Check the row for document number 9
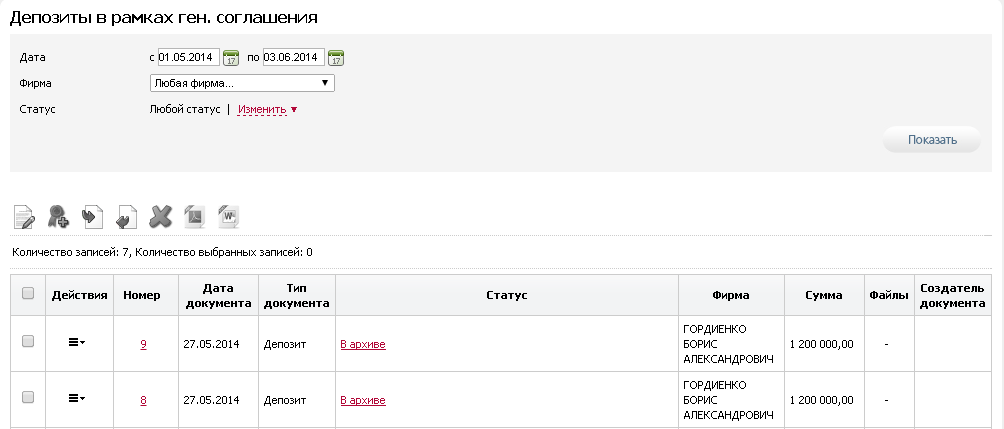Image resolution: width=1004 pixels, height=429 pixels. 28,341
